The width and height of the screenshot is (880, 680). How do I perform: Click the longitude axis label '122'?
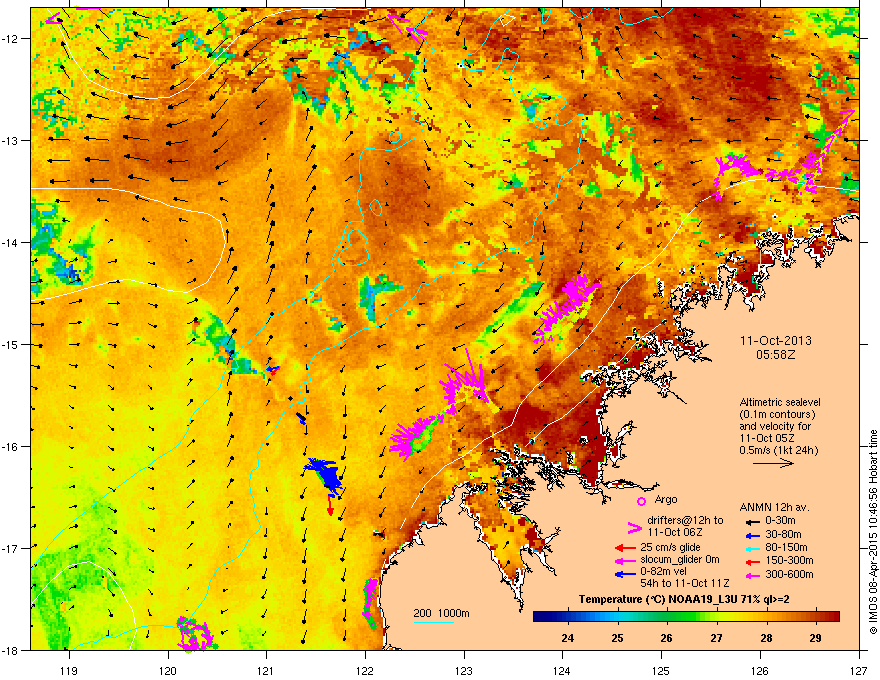coord(365,669)
